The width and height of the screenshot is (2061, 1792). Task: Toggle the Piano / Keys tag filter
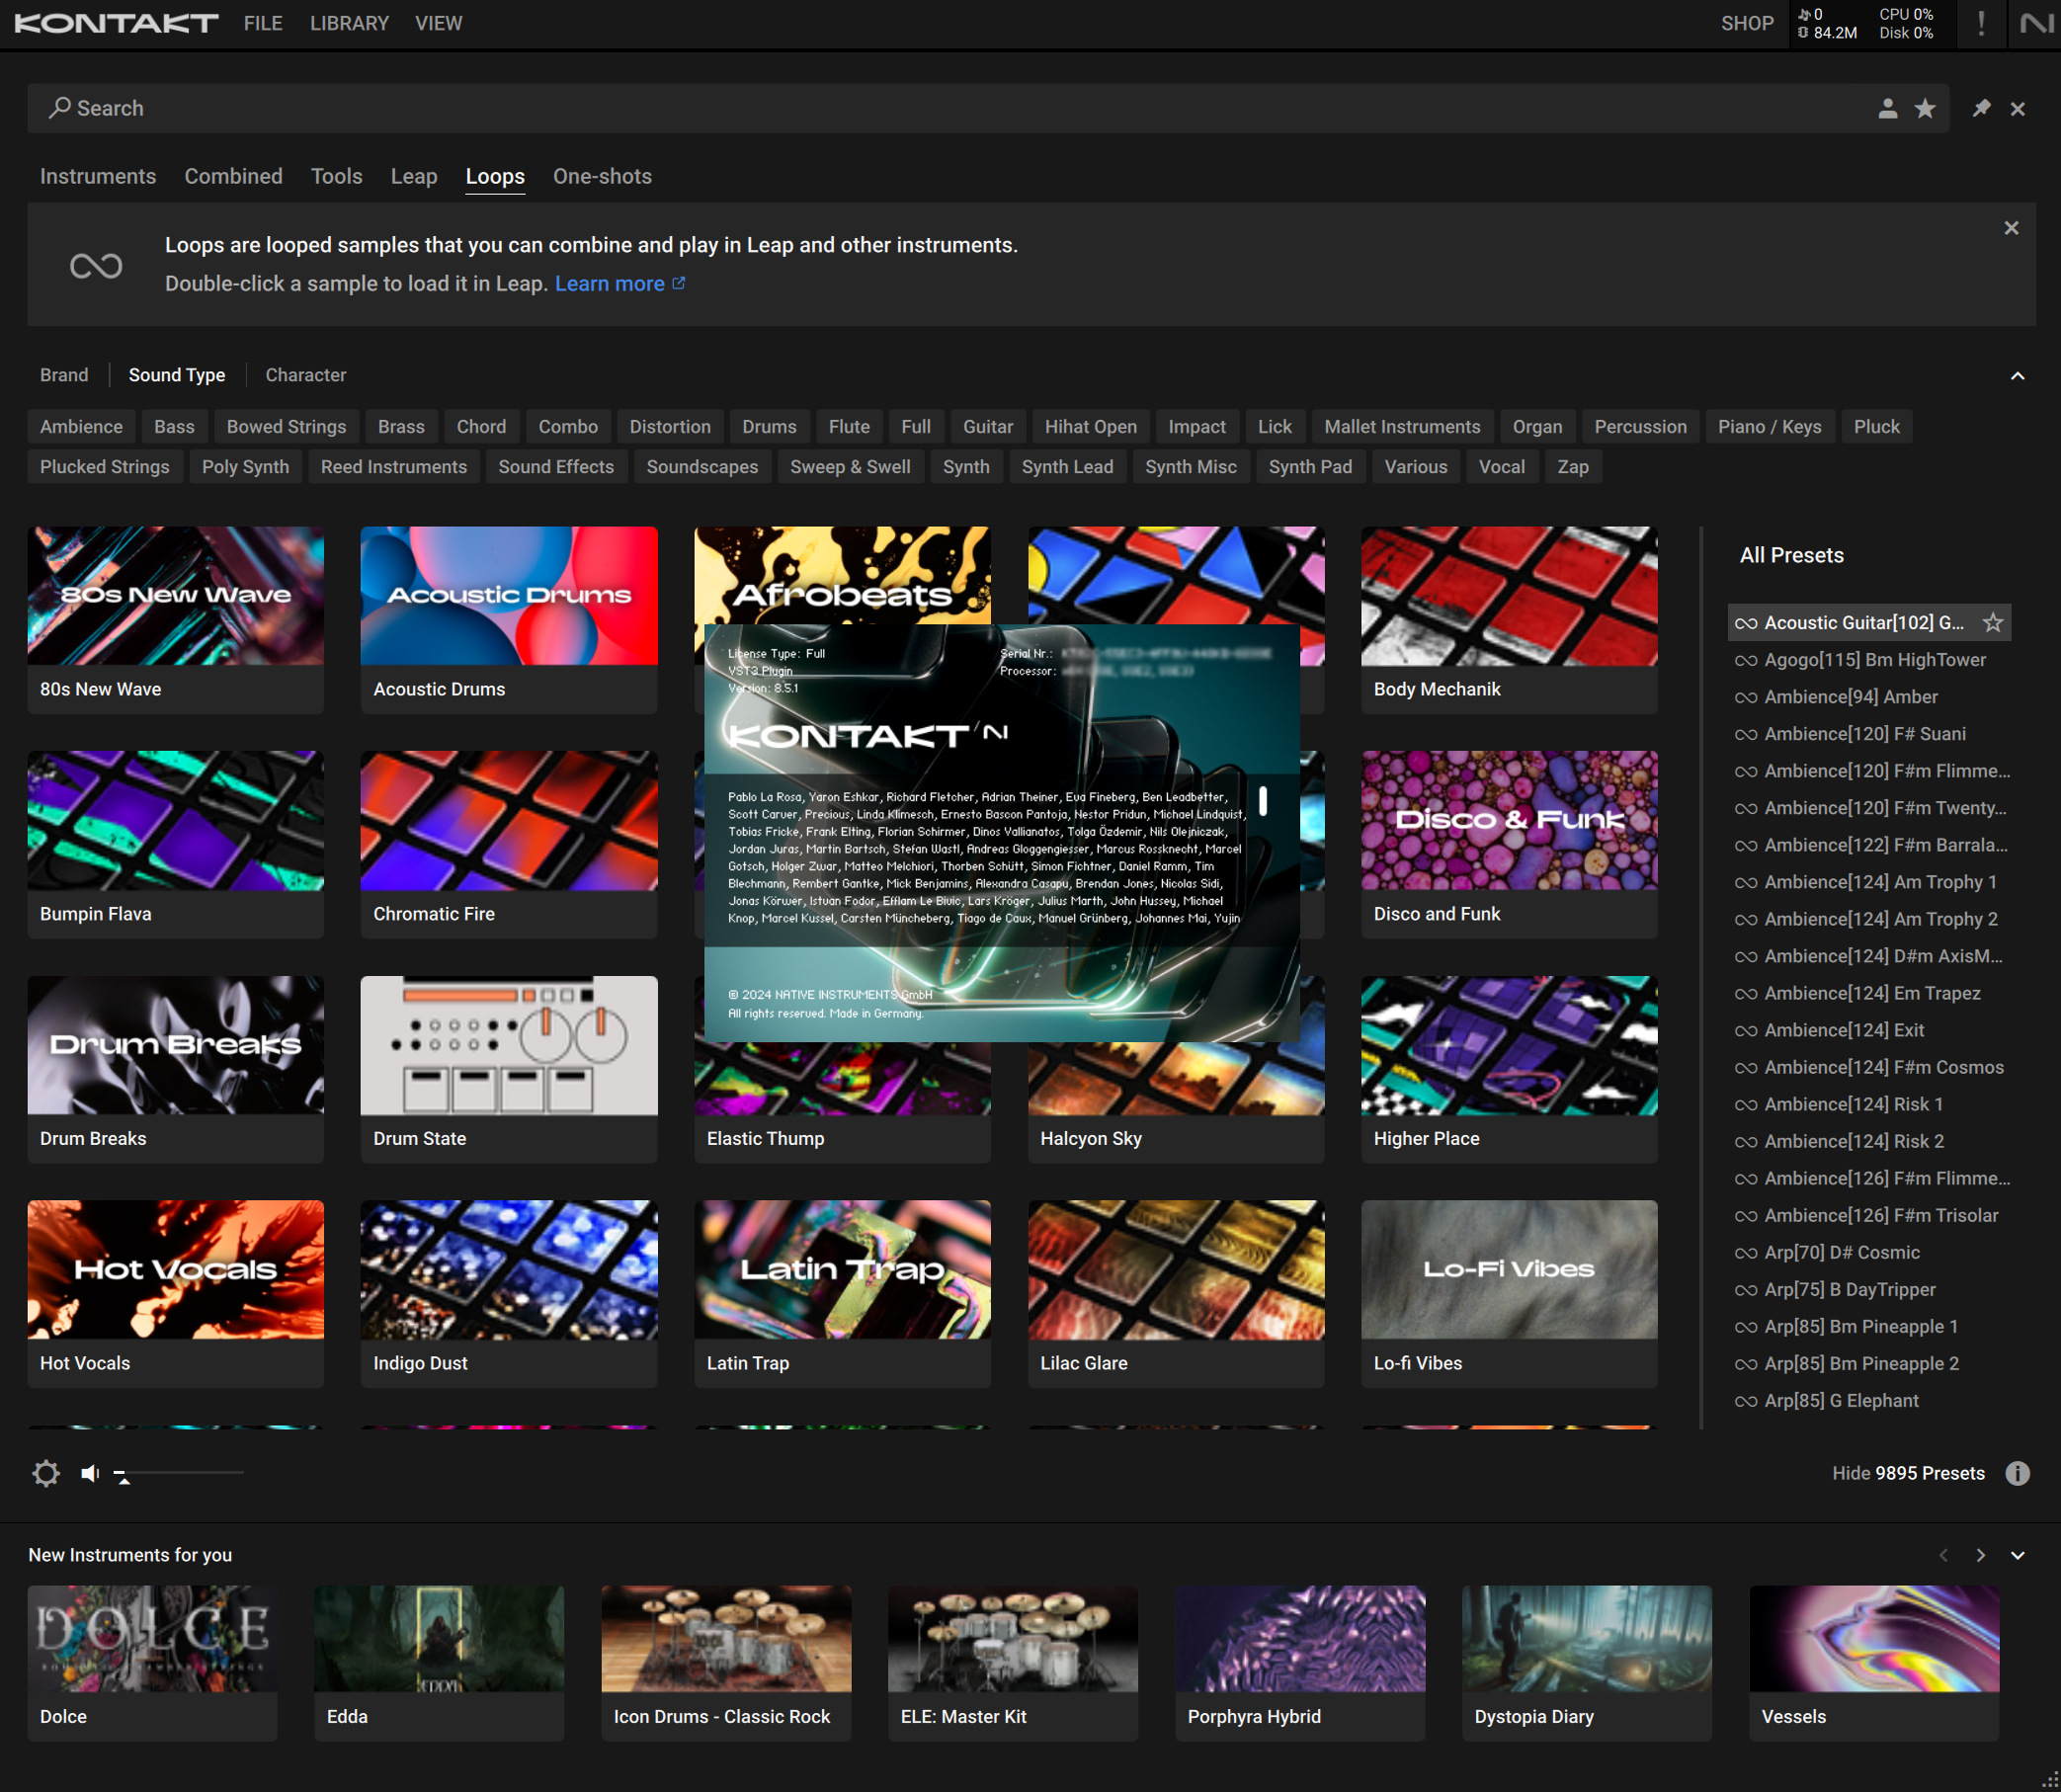pyautogui.click(x=1769, y=427)
